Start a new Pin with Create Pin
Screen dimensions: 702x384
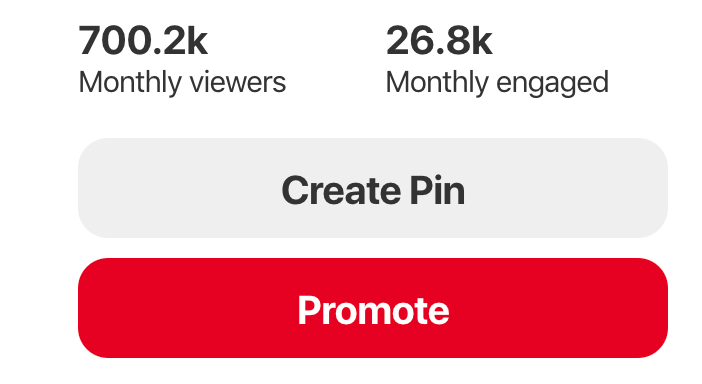372,188
